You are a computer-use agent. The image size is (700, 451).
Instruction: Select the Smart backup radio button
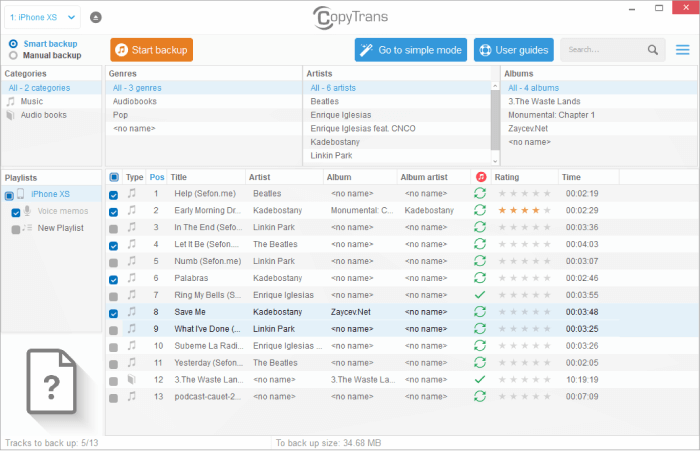pyautogui.click(x=13, y=44)
